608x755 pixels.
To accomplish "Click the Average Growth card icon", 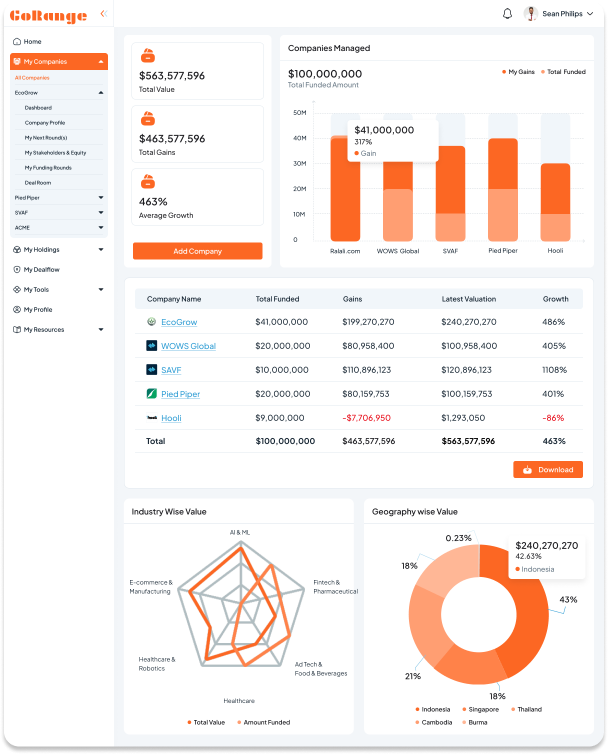I will [148, 182].
